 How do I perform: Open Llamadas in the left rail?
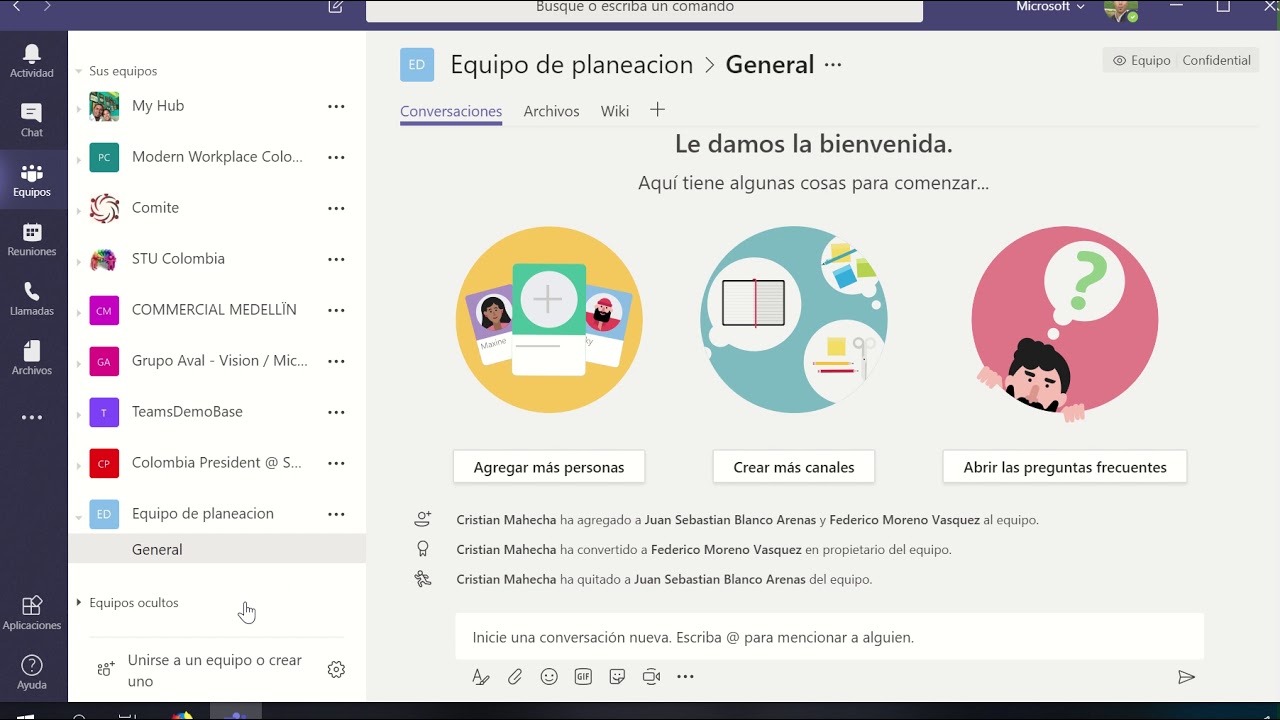pyautogui.click(x=32, y=299)
